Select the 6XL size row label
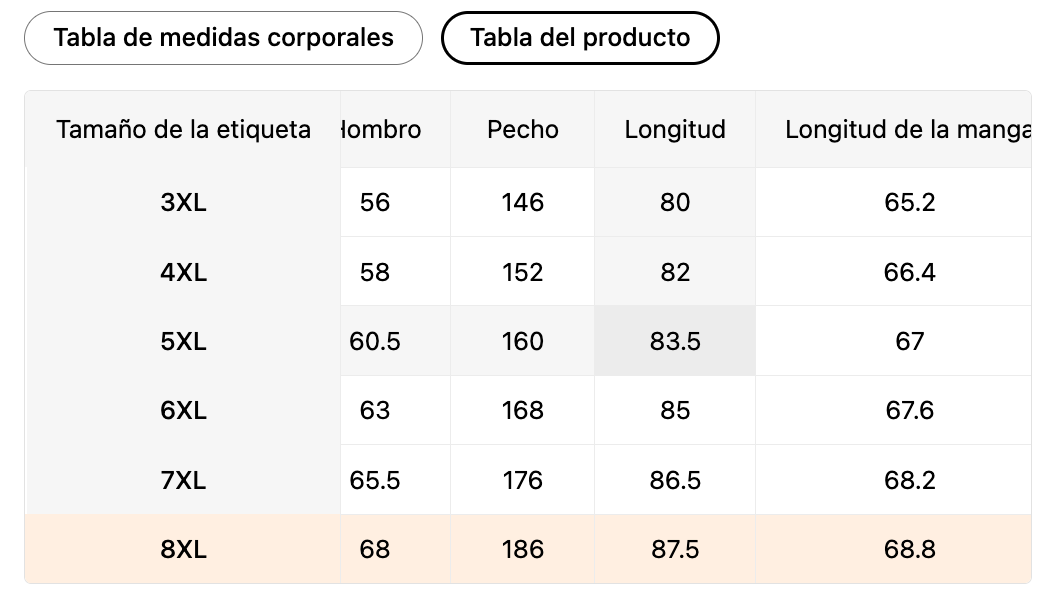 tap(183, 410)
